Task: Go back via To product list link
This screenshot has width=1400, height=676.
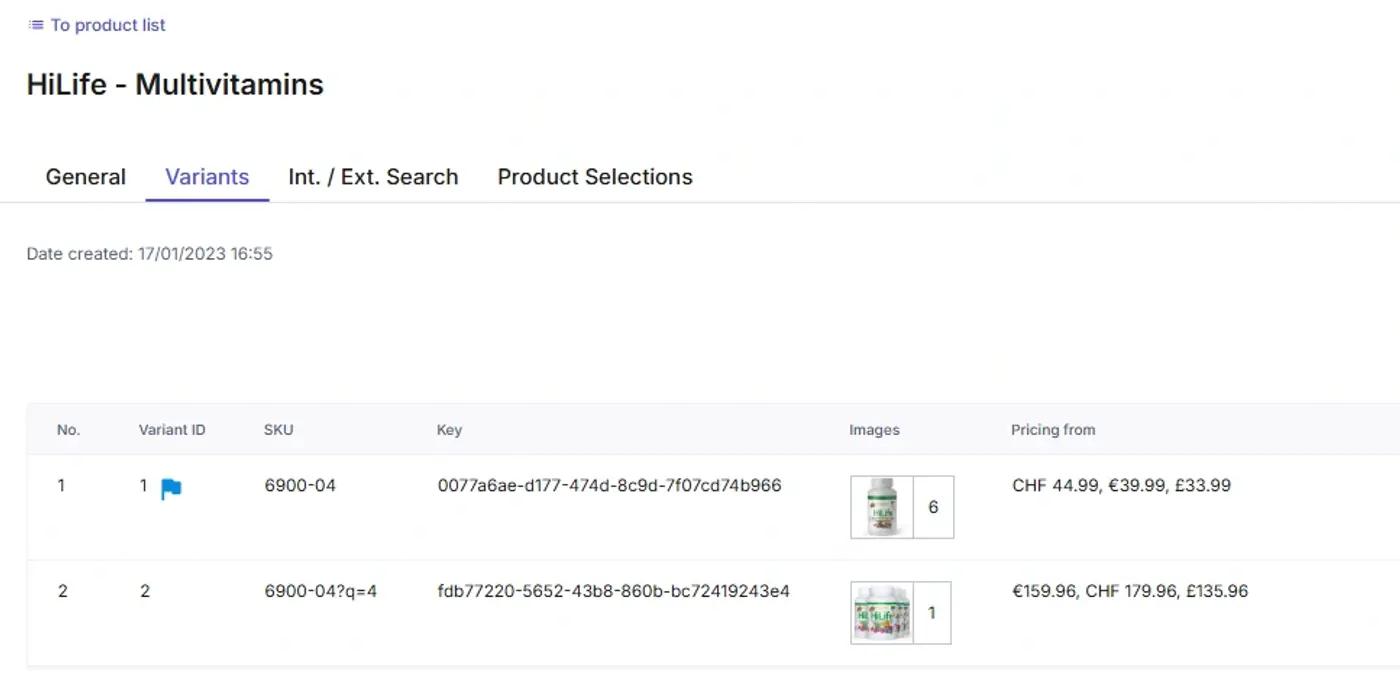Action: (x=108, y=25)
